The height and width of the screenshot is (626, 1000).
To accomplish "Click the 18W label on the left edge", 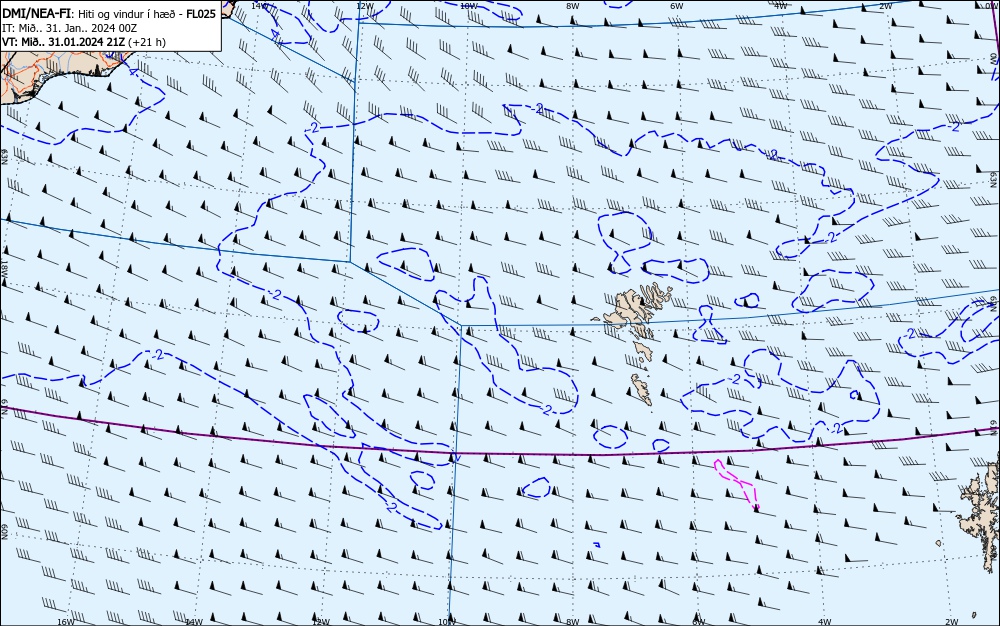I will [x=4, y=267].
